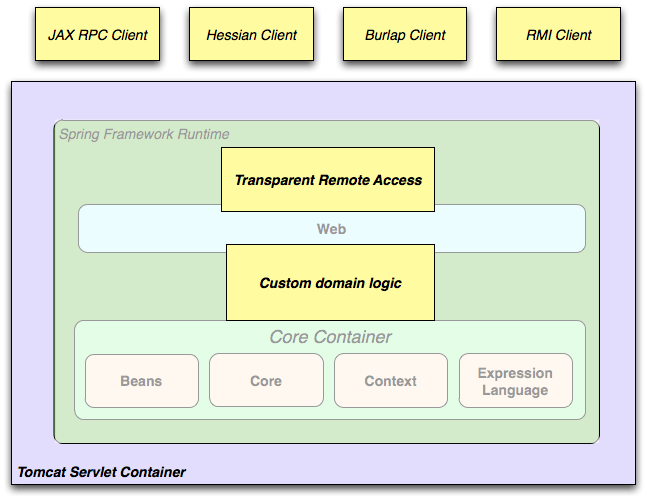The height and width of the screenshot is (500, 647).
Task: Click the word Language in Expression Language
Action: tap(515, 390)
